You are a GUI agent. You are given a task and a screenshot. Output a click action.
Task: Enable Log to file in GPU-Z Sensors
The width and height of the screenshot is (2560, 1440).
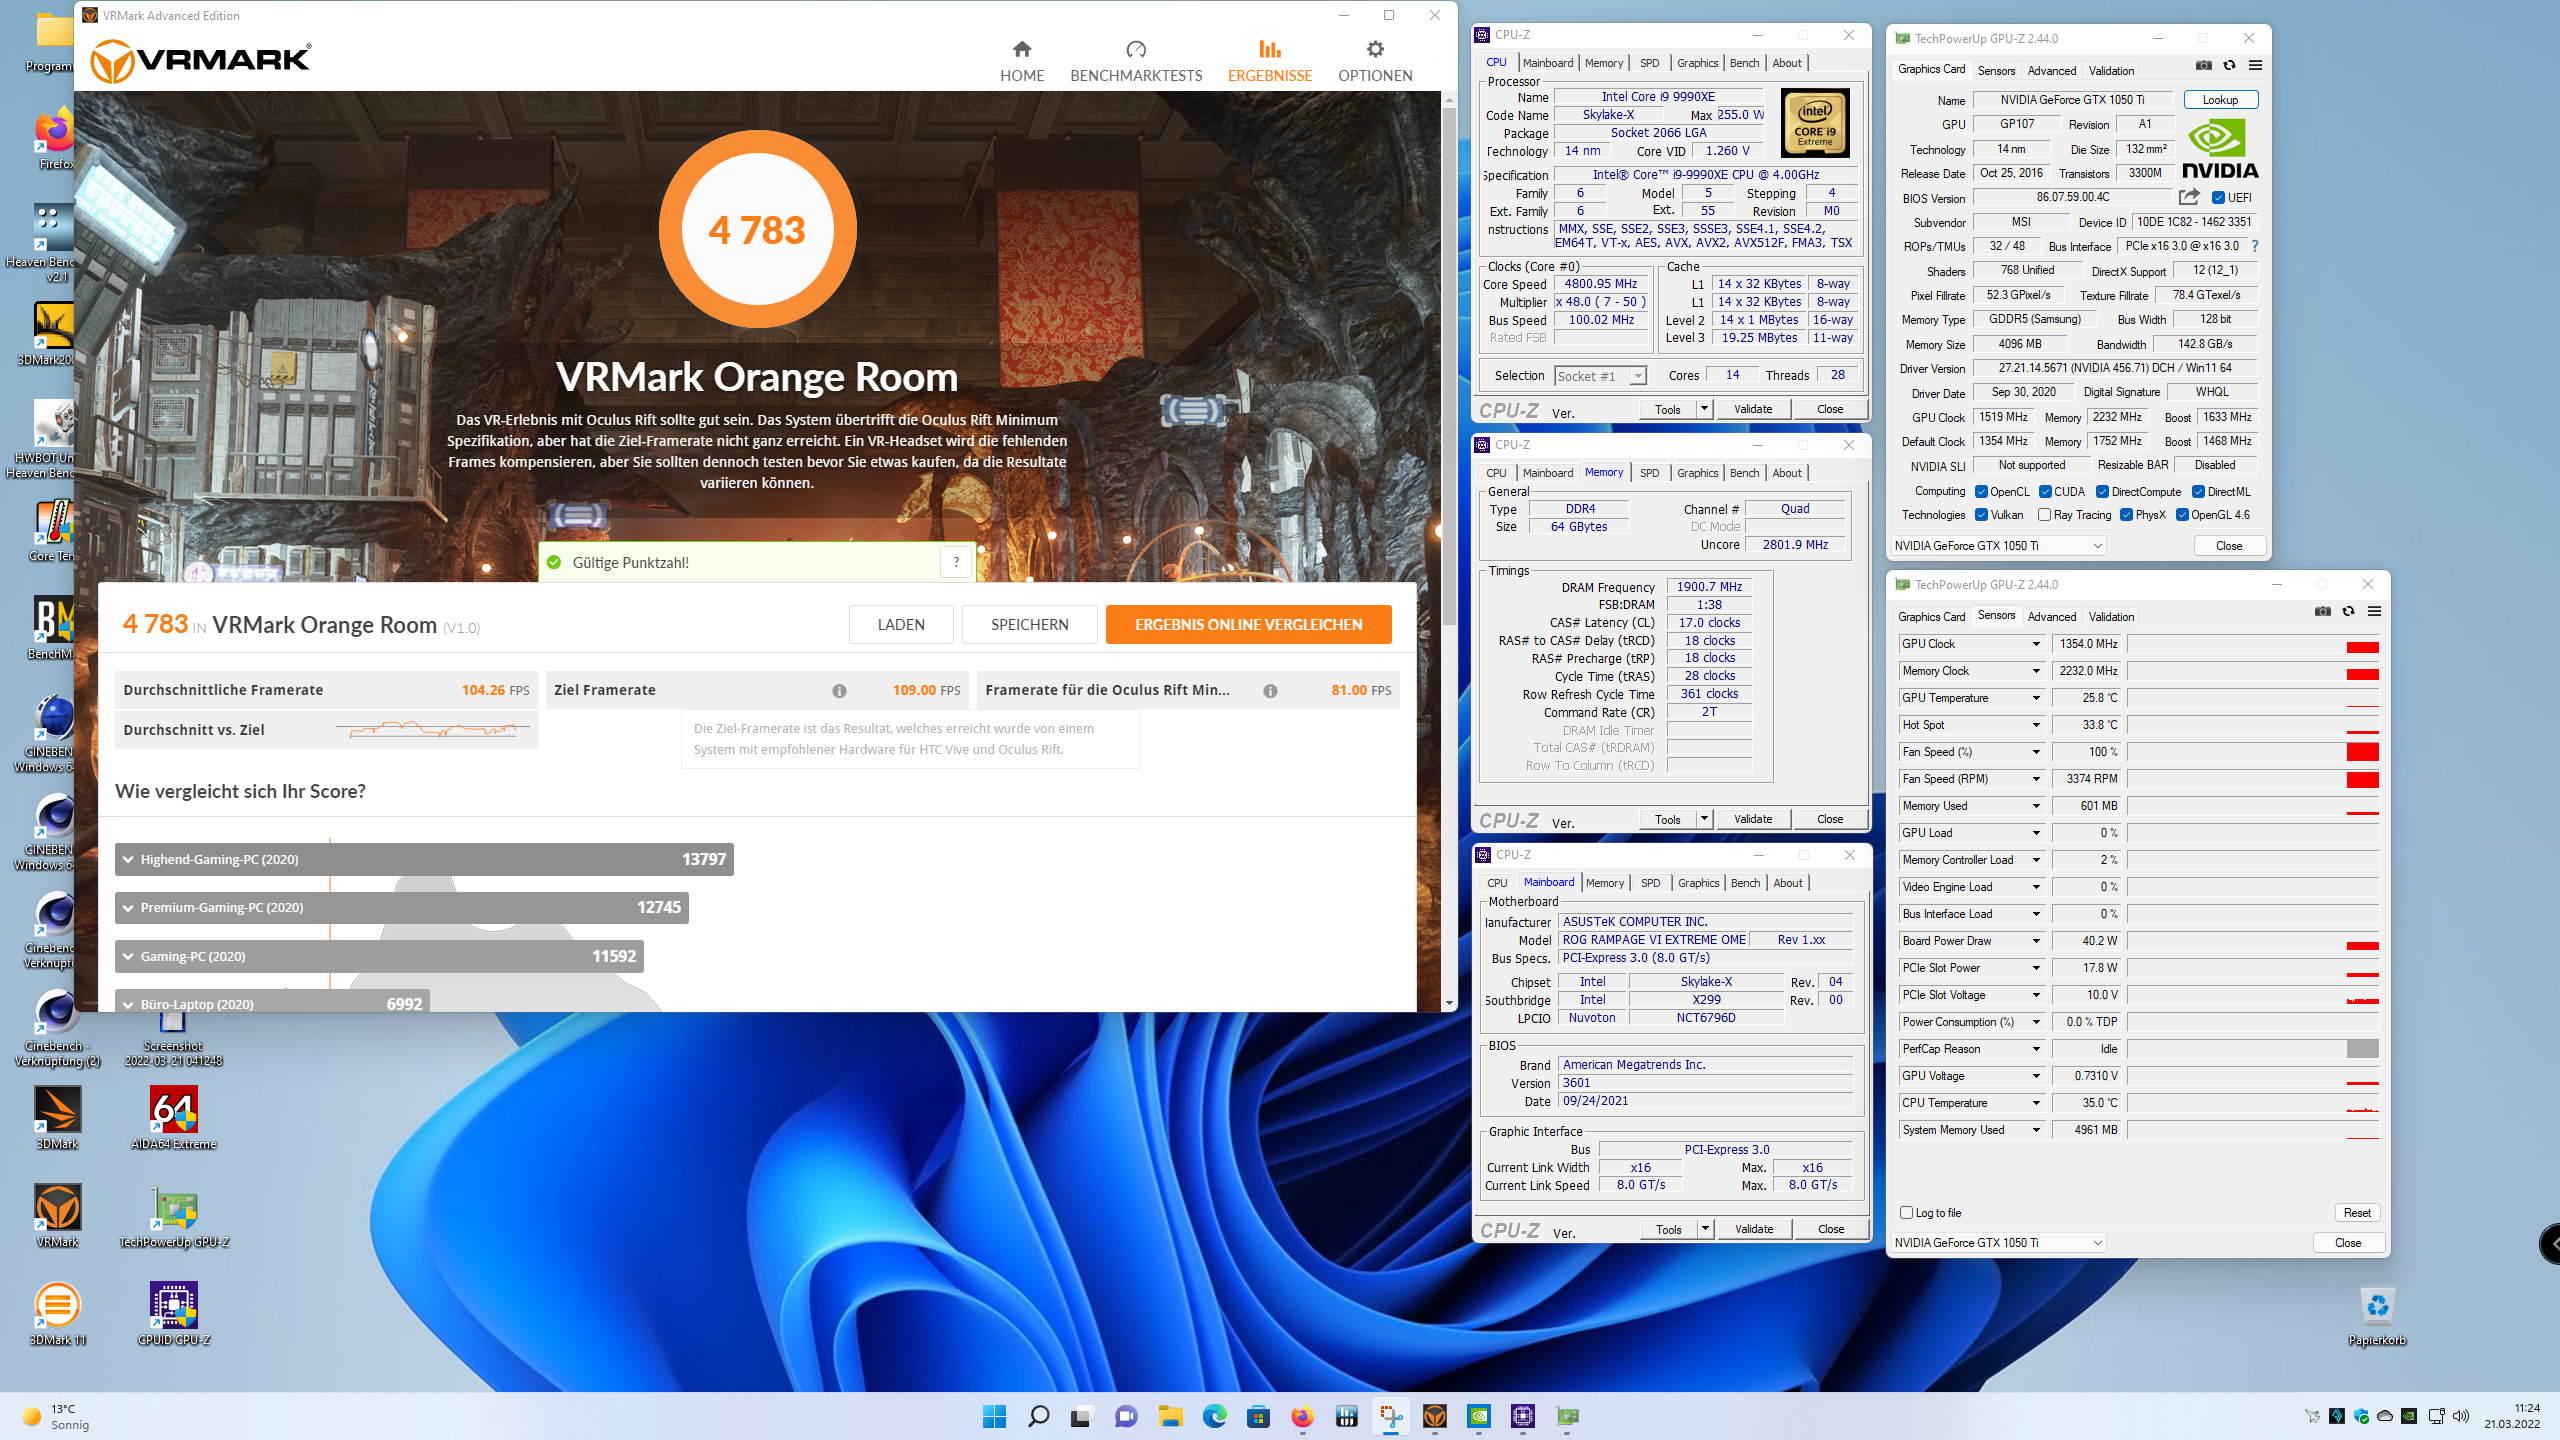click(1906, 1213)
